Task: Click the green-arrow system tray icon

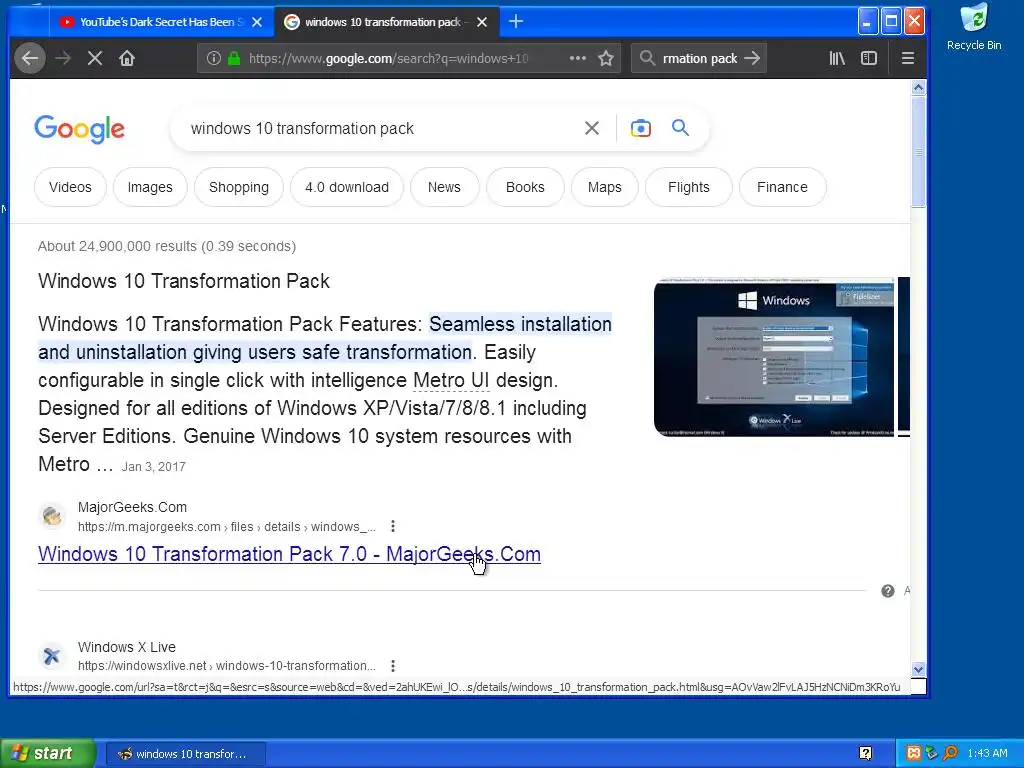Action: coord(932,754)
